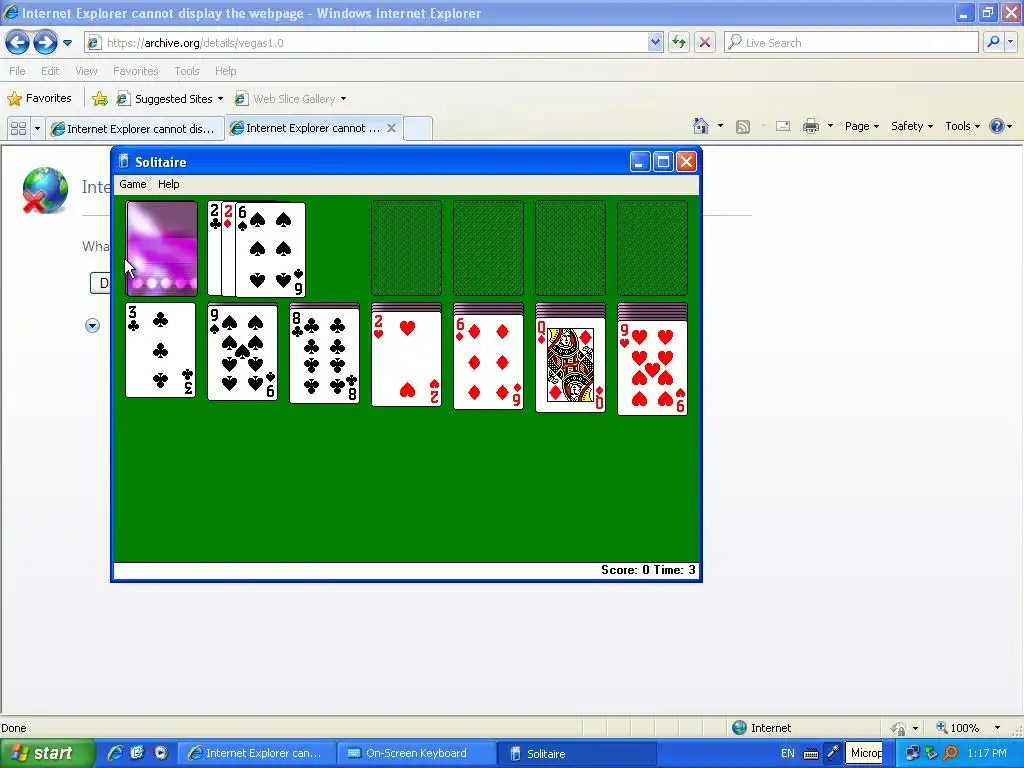The height and width of the screenshot is (768, 1024).
Task: Click the Solitaire title bar icon
Action: tap(123, 161)
